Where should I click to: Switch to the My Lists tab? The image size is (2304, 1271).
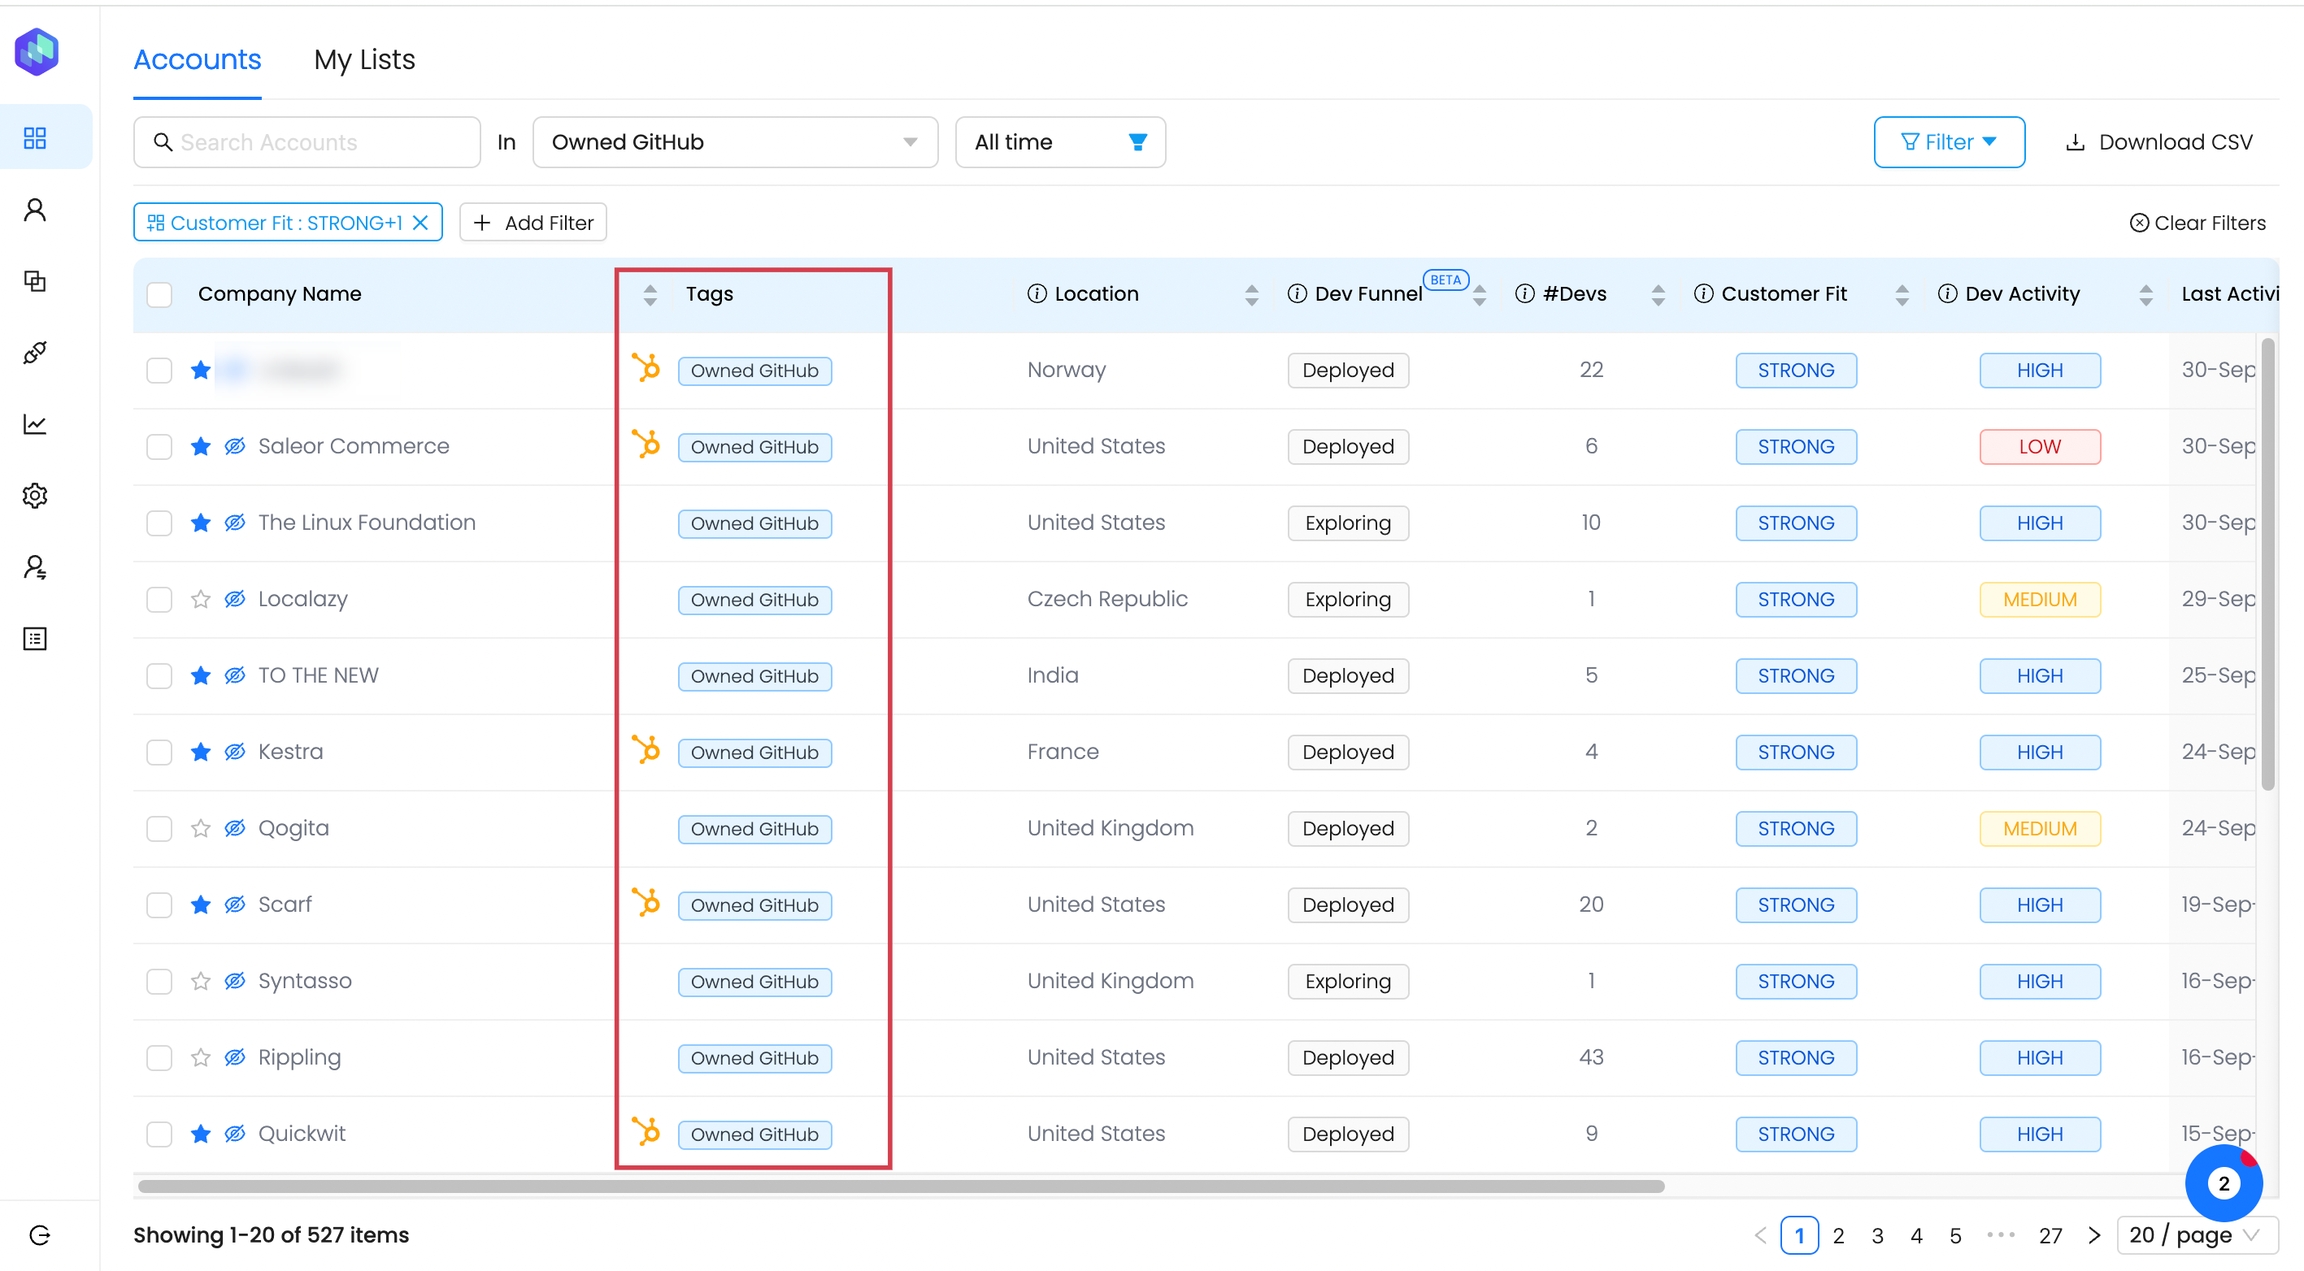click(364, 60)
